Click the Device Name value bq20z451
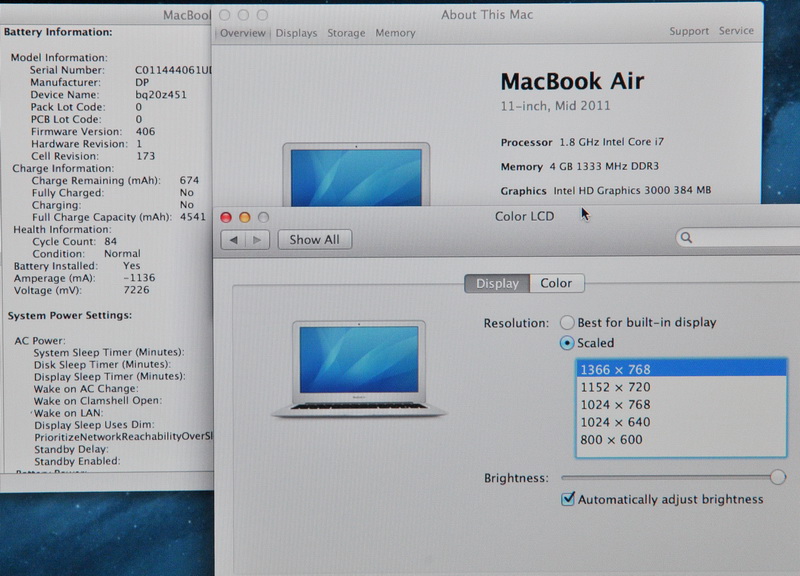Image resolution: width=800 pixels, height=576 pixels. [x=161, y=95]
